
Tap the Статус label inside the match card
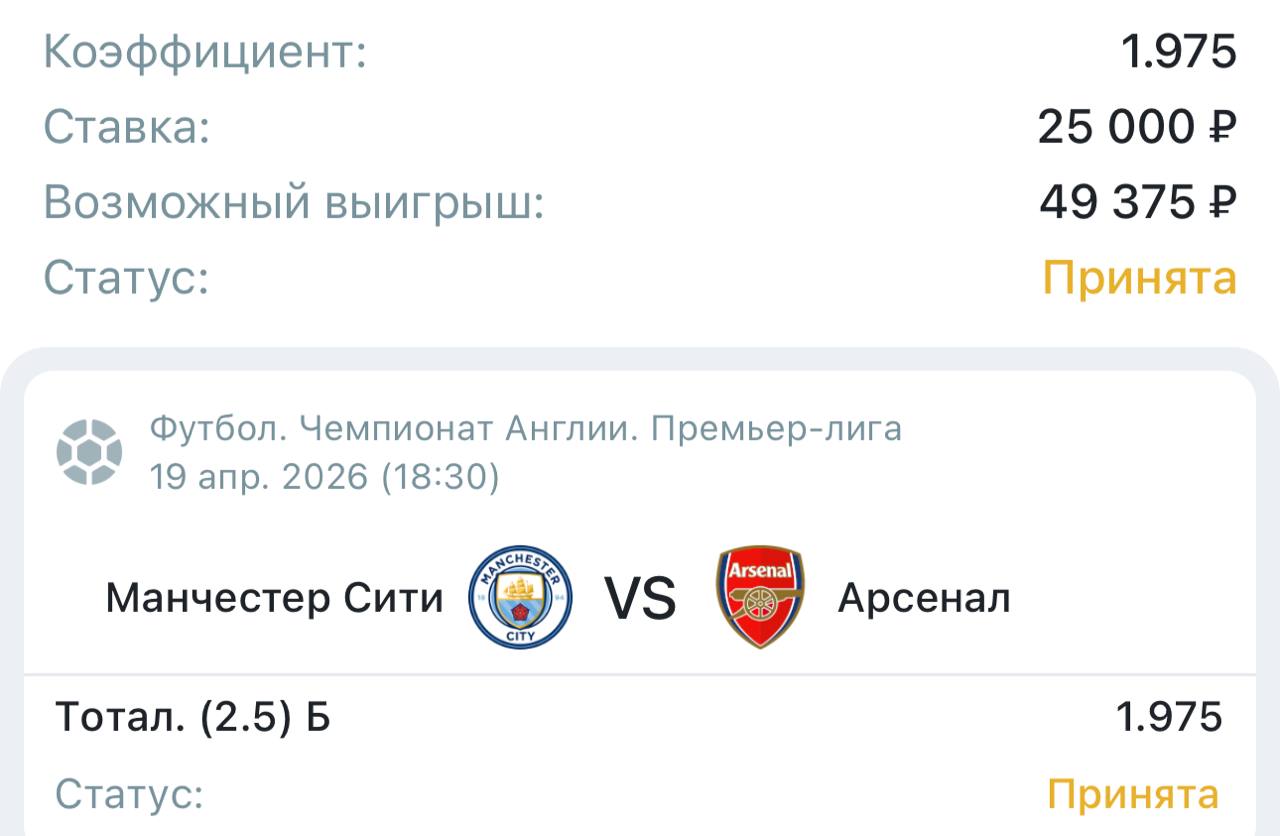point(129,795)
